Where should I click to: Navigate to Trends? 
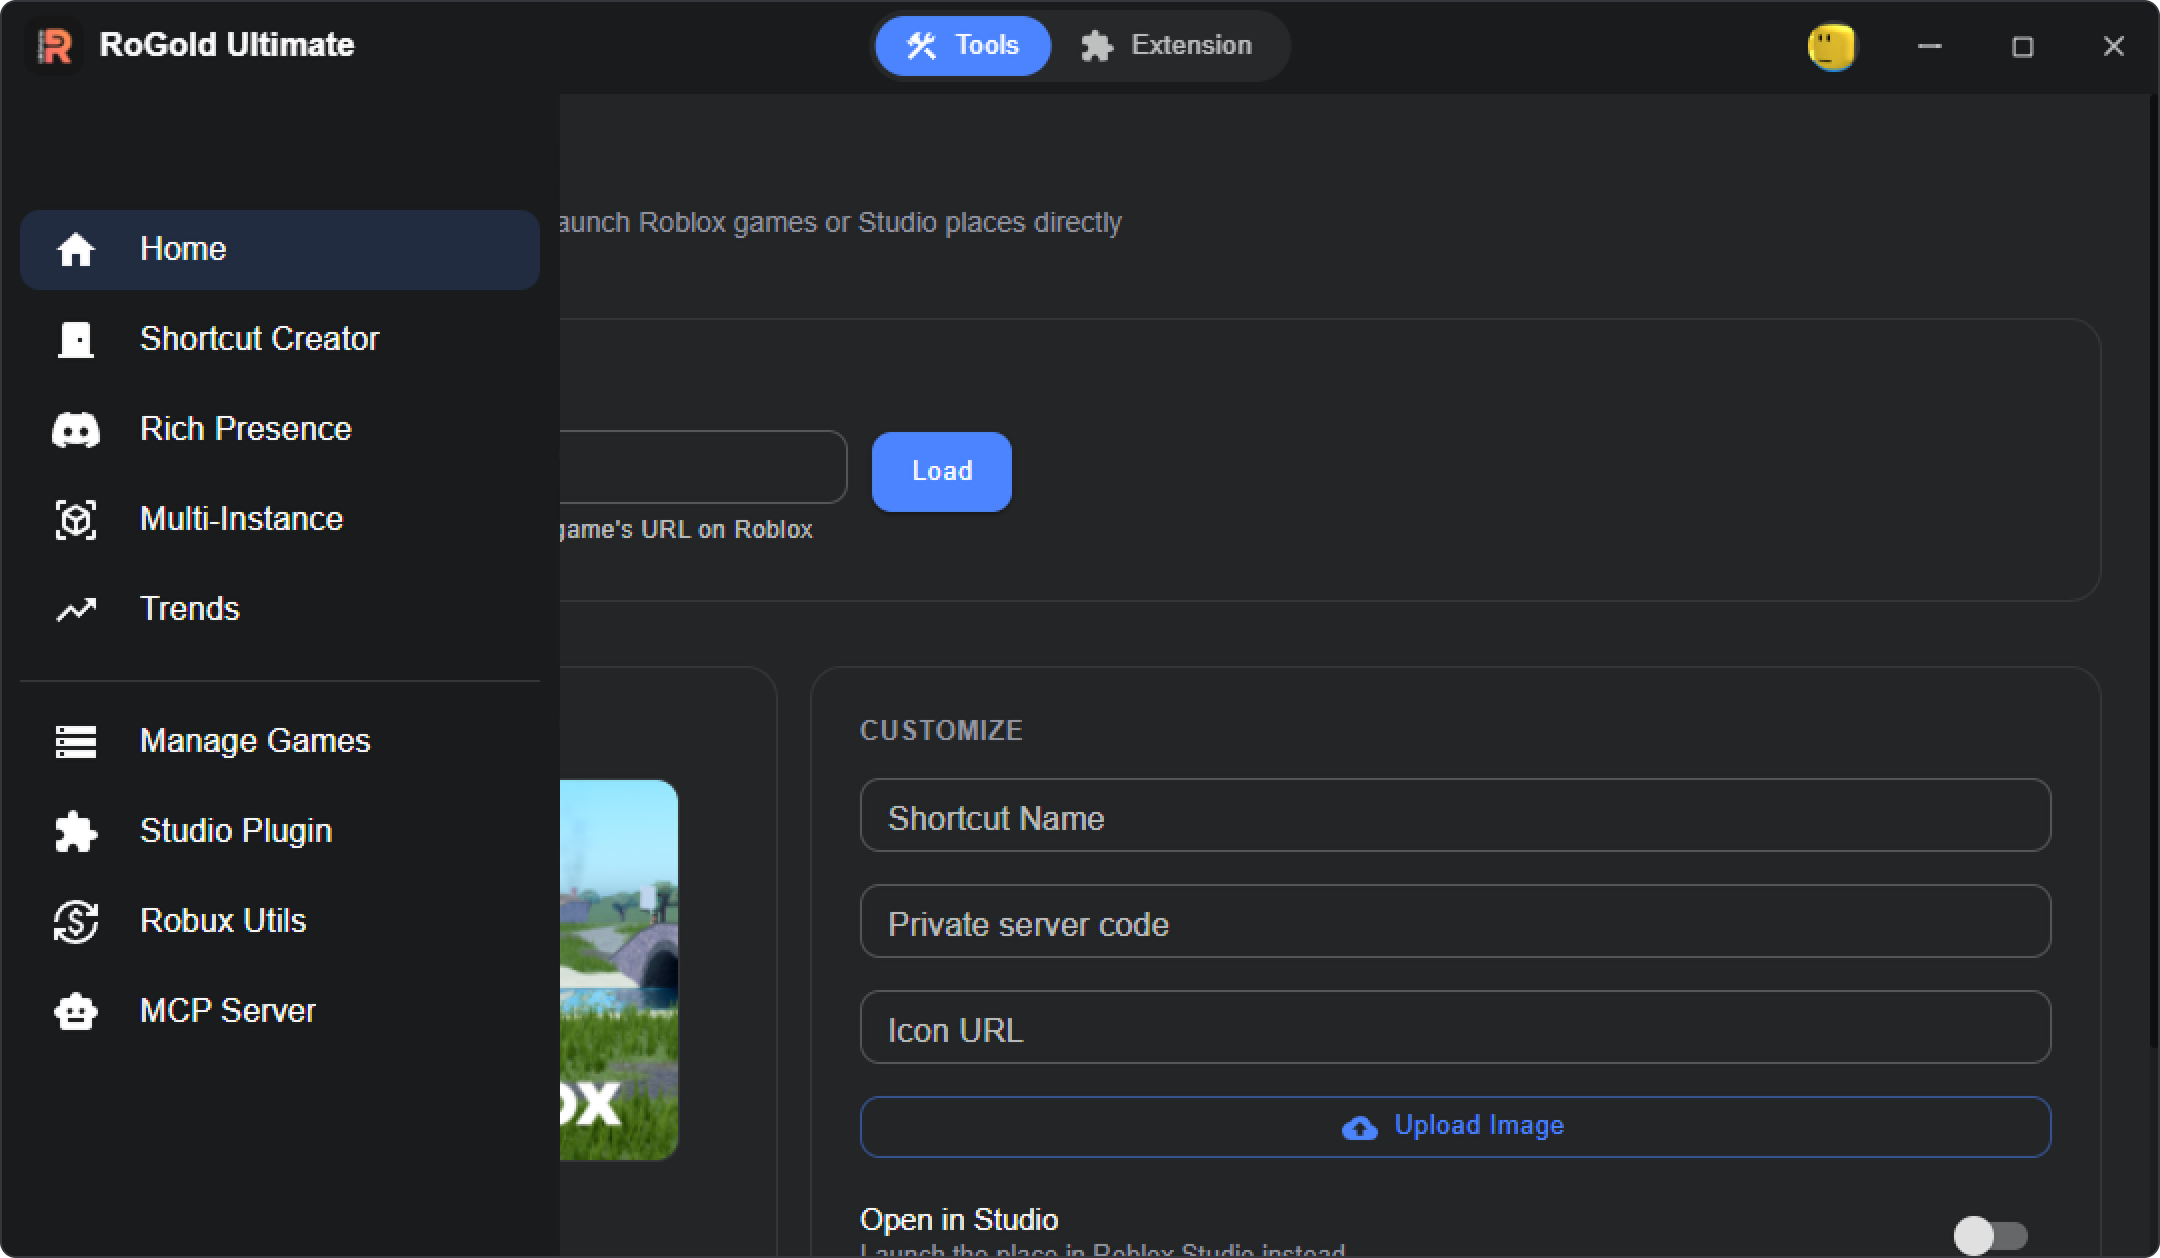[x=280, y=610]
